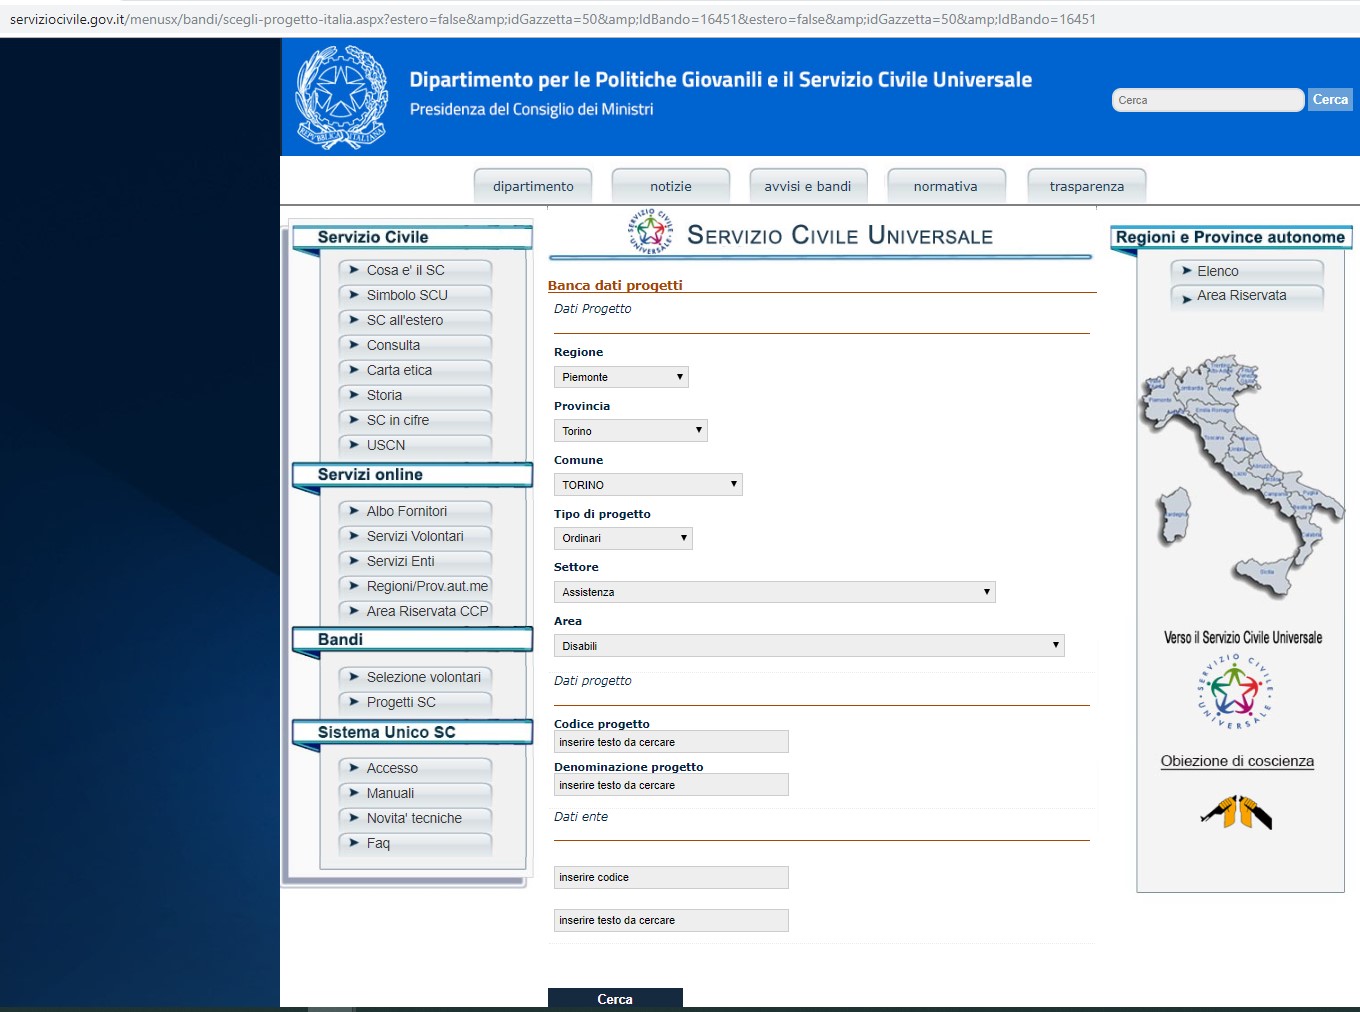Click the Italian Republic emblem in the header
The image size is (1360, 1012).
pos(341,97)
